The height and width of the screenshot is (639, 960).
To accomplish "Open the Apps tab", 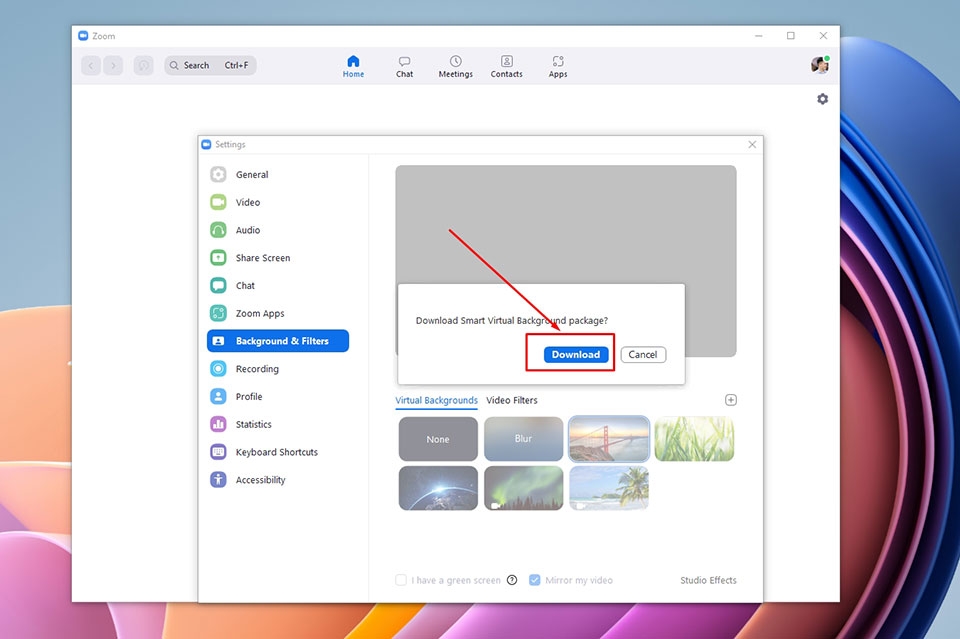I will click(558, 67).
